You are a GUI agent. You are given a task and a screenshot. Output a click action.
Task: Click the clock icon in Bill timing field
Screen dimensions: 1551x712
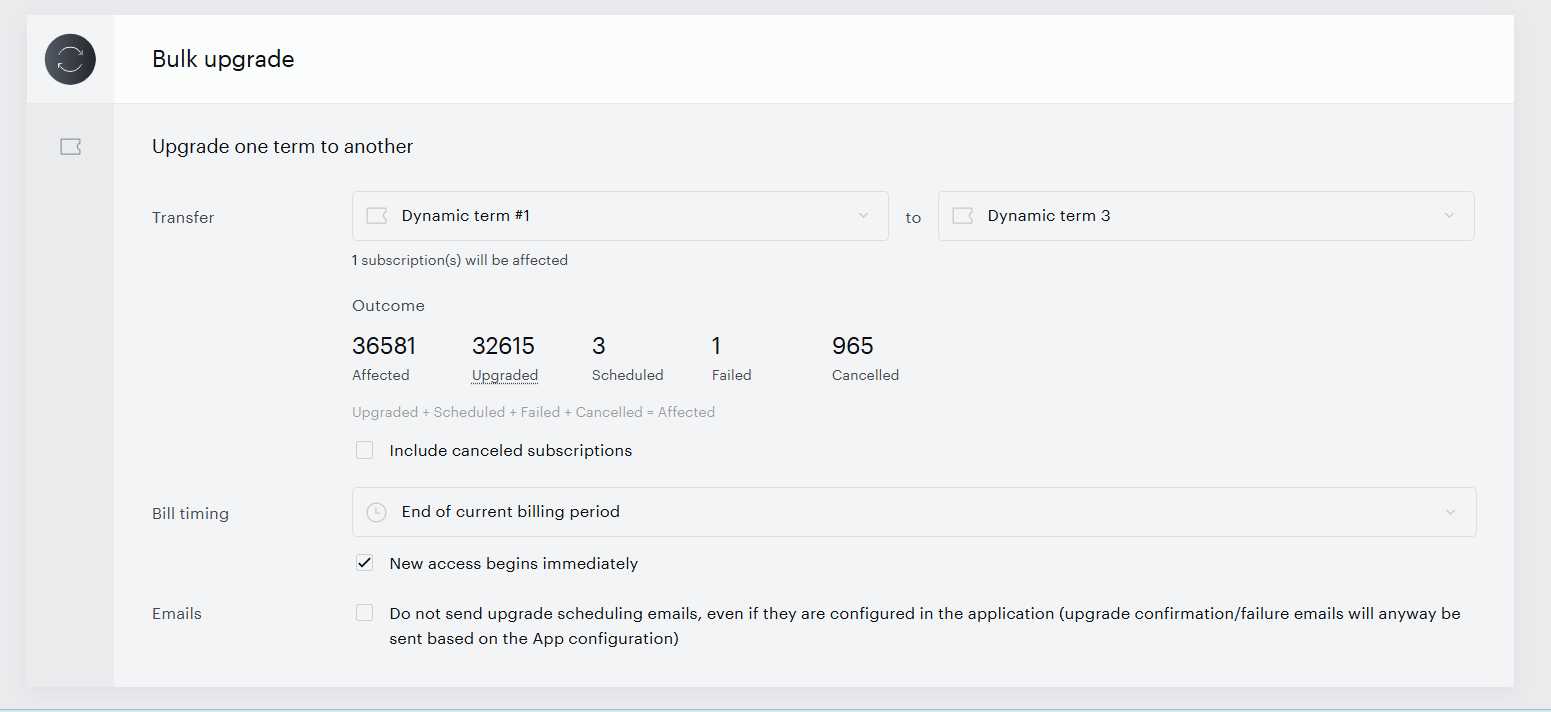pos(376,512)
